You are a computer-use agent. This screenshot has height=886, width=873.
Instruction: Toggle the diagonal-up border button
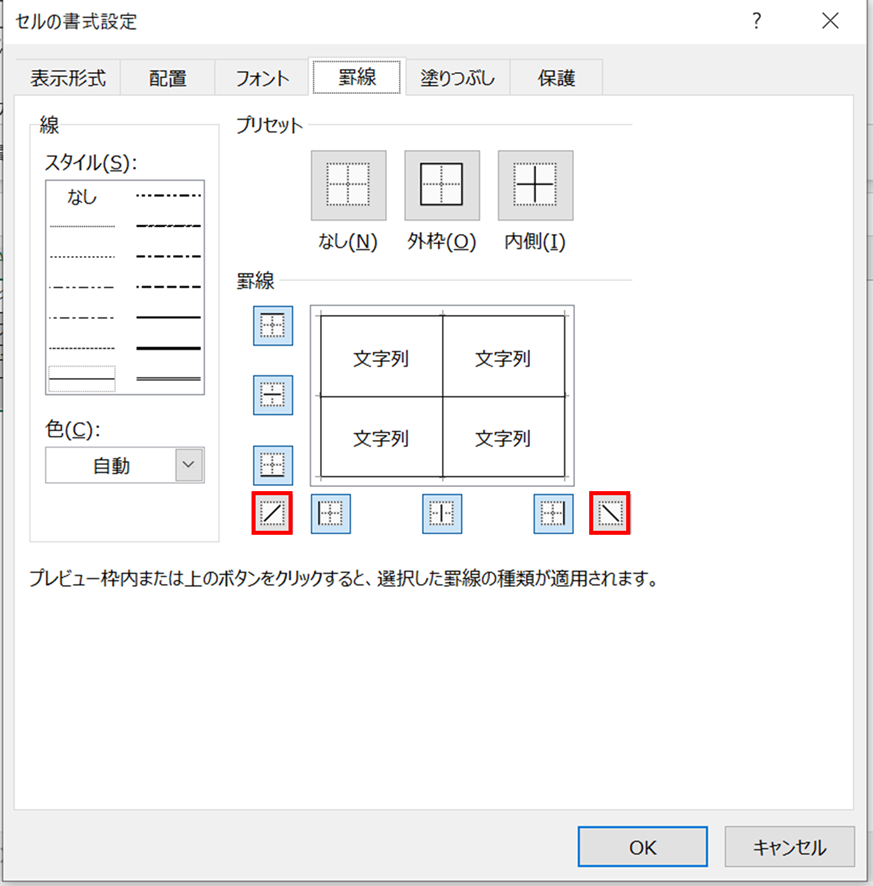pos(272,514)
